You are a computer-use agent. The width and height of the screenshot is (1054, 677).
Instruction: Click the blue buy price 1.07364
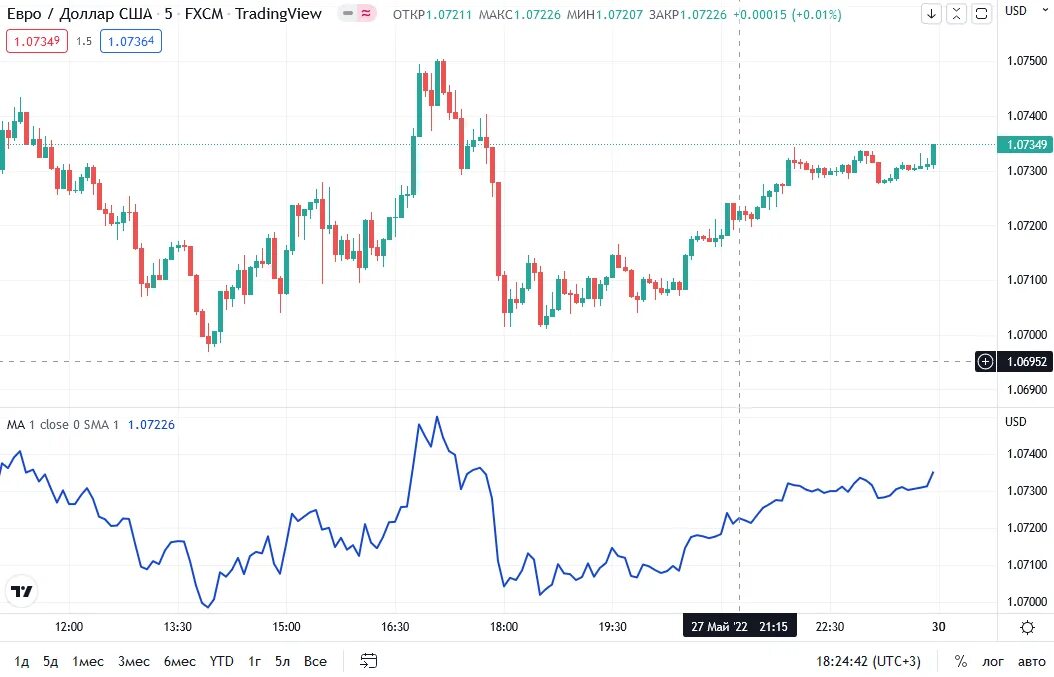pos(131,42)
